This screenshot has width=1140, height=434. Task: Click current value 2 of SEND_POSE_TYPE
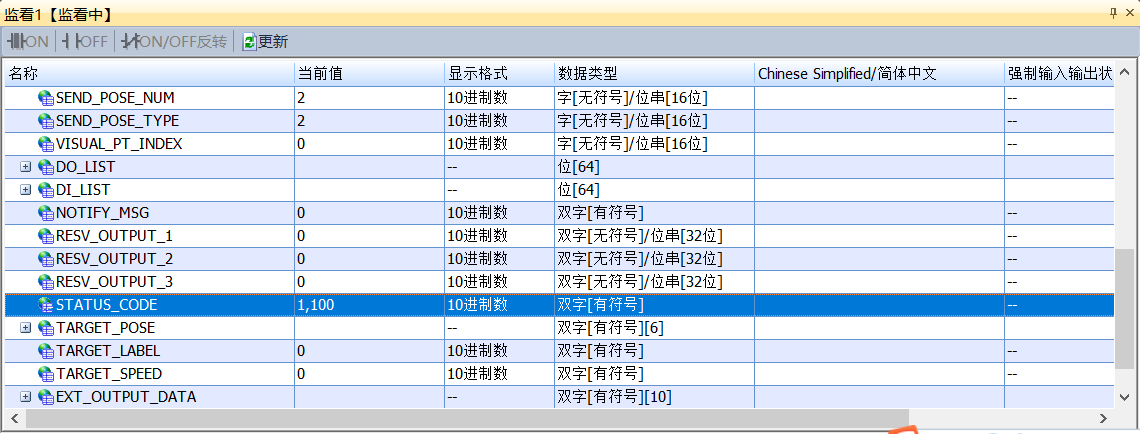tap(301, 121)
